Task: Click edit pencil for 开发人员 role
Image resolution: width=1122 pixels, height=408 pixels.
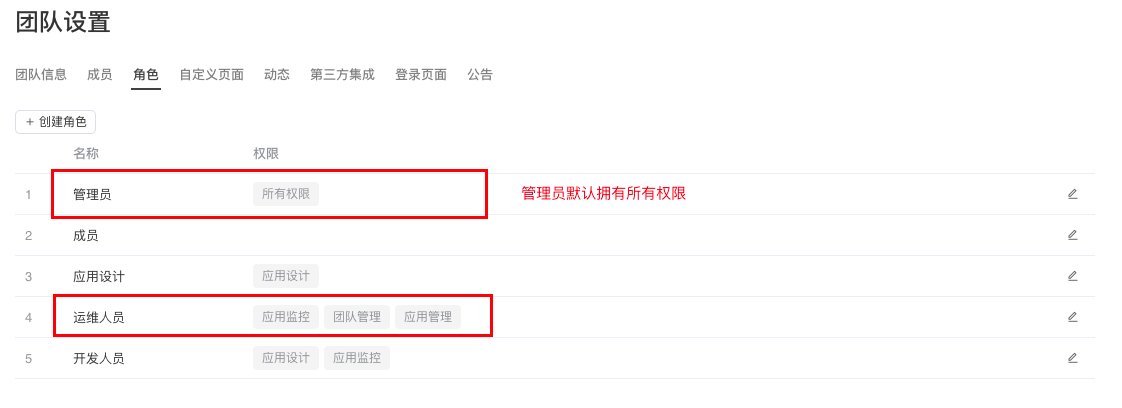Action: [x=1072, y=358]
